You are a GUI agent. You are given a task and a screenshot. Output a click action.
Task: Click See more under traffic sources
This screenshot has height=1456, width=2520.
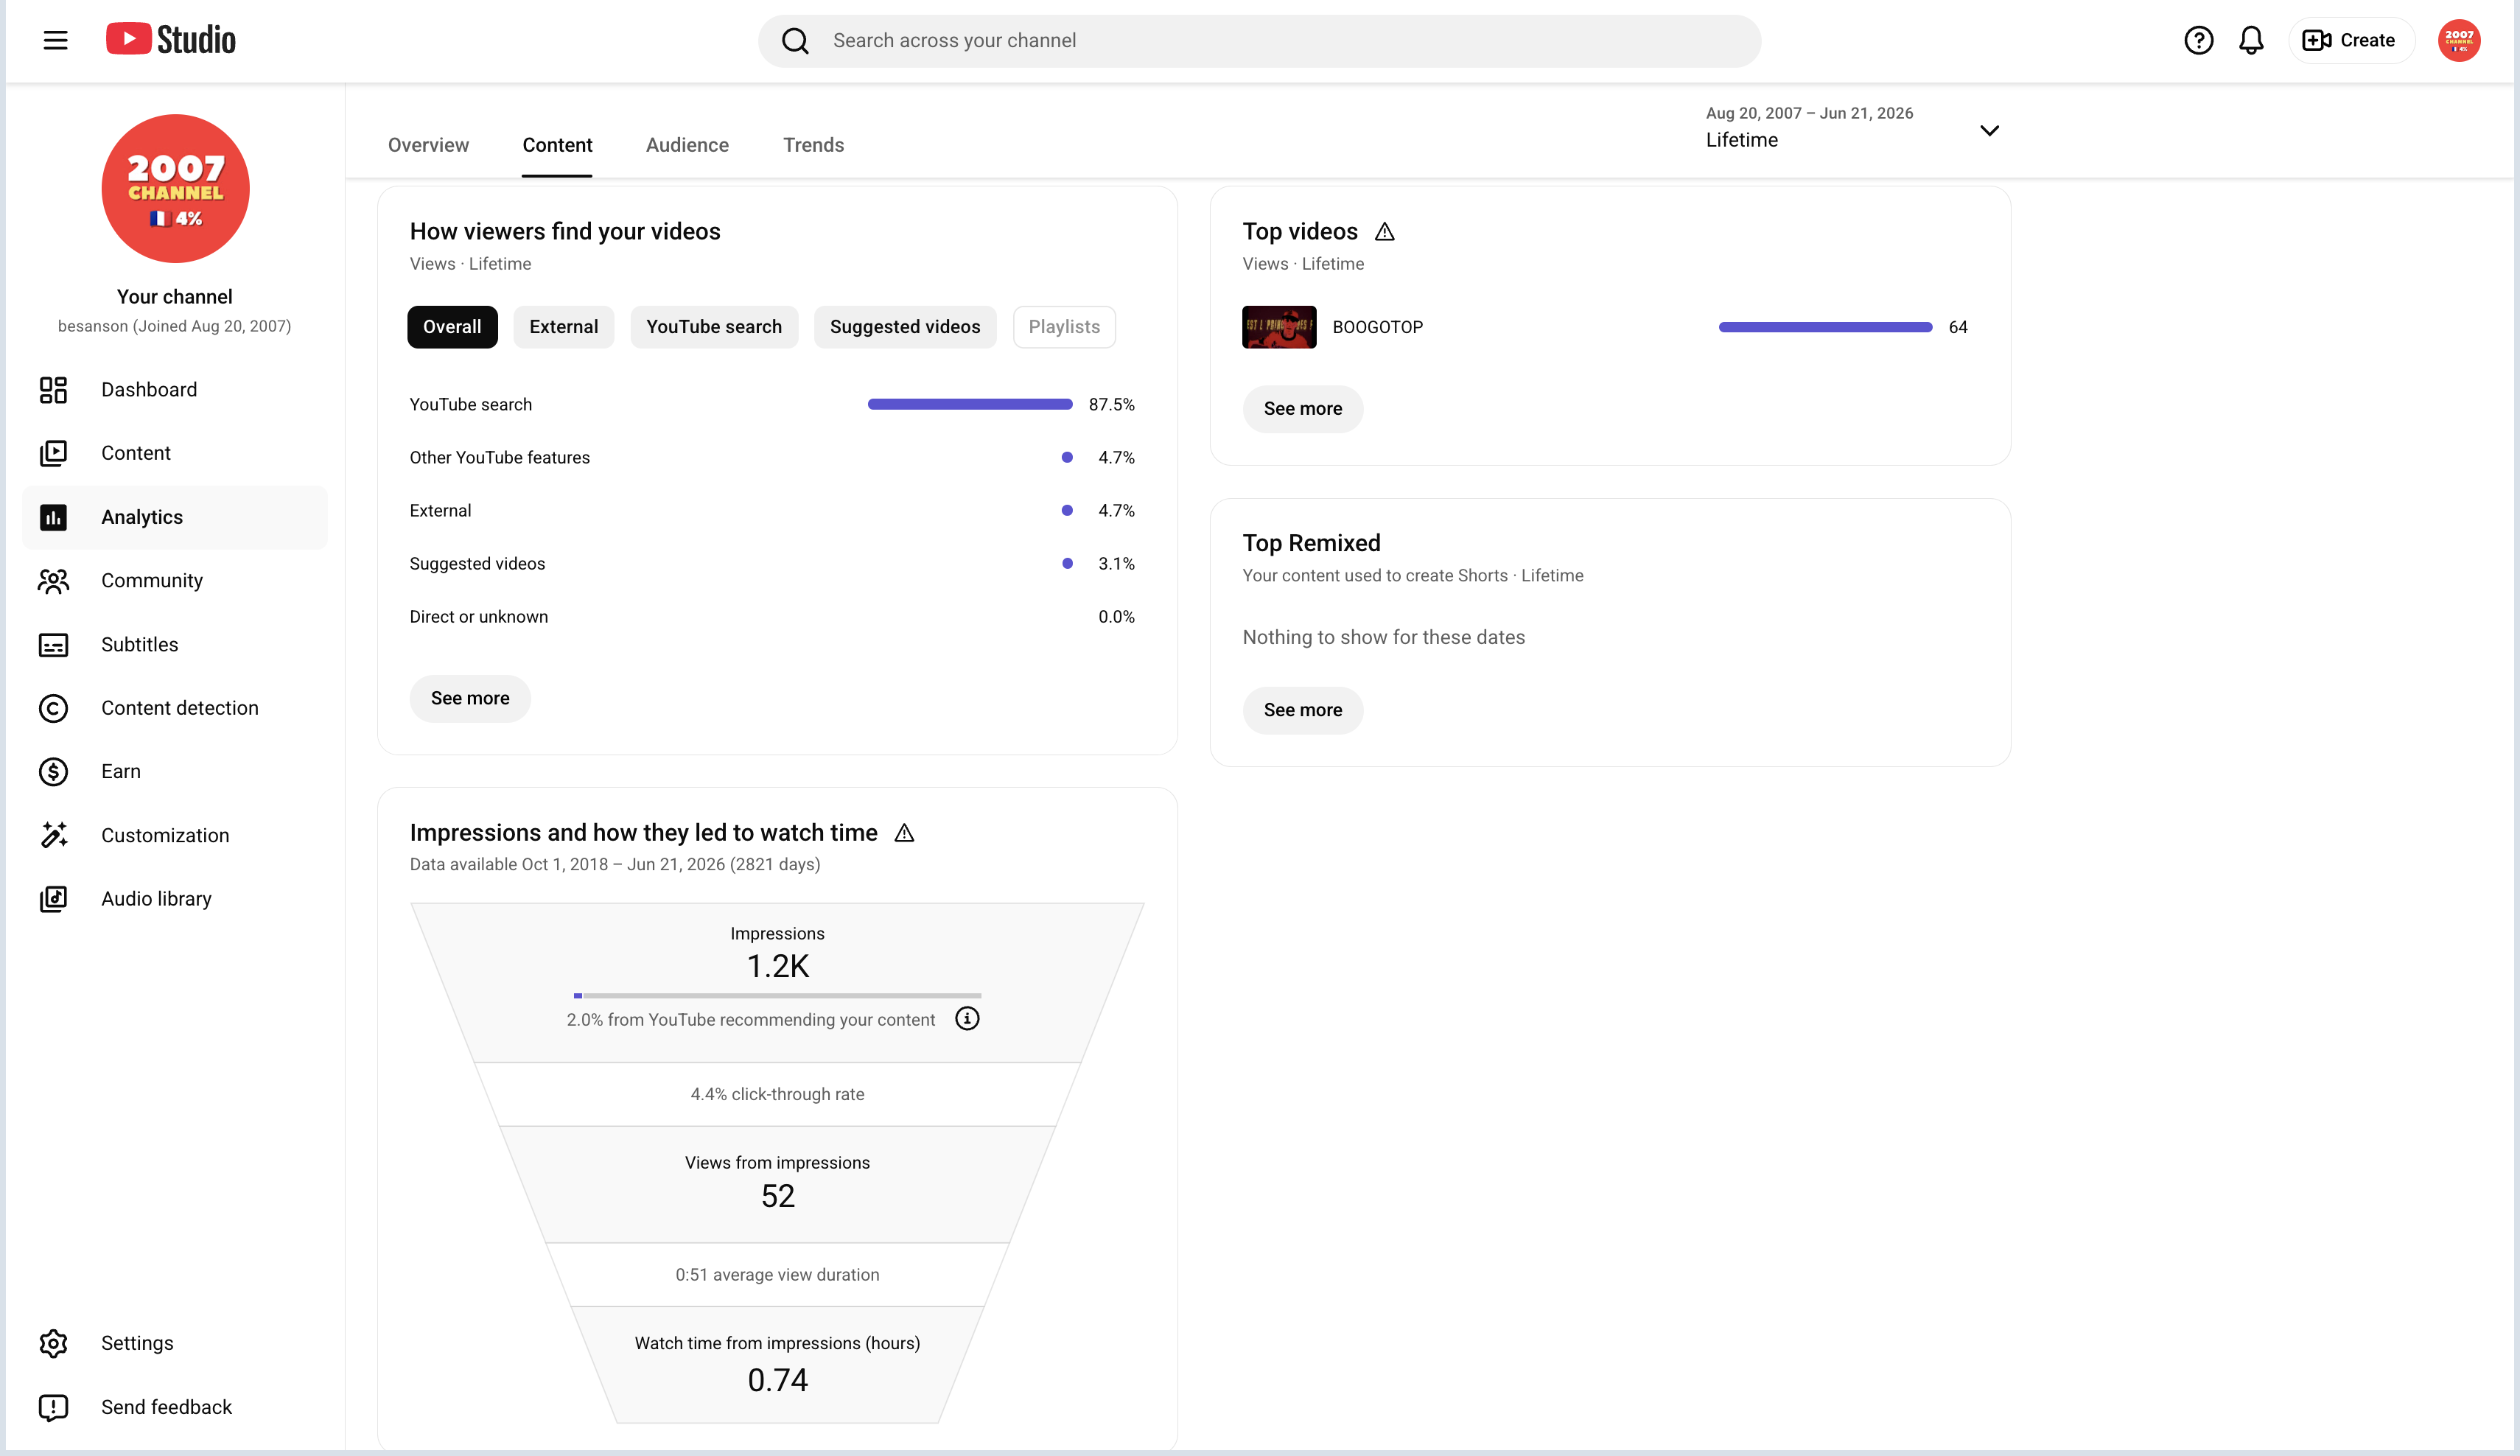[x=470, y=698]
